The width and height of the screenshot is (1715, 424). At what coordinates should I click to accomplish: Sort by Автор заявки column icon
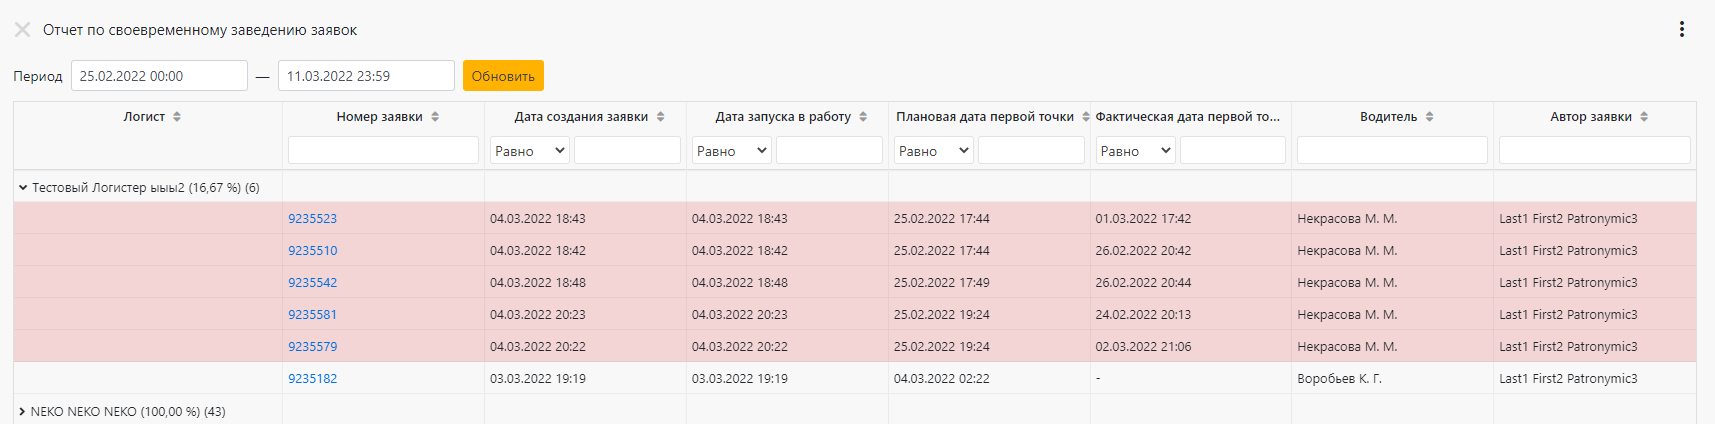1644,117
